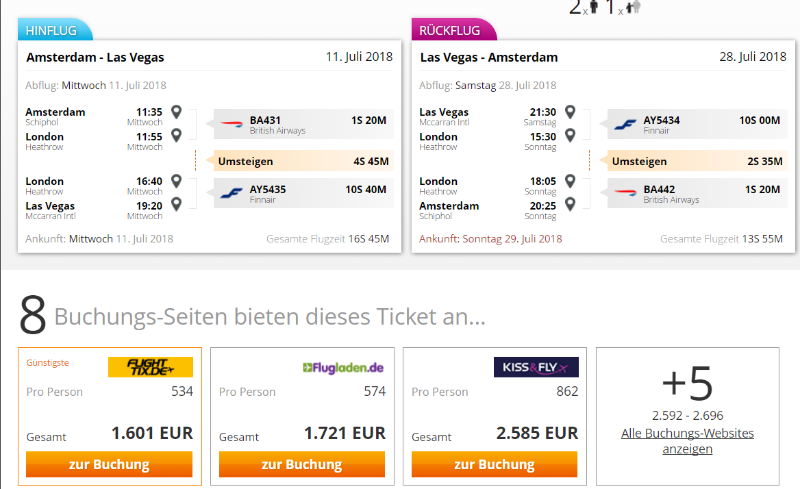The width and height of the screenshot is (800, 489).
Task: Open Alle Buchungs-Websites anzeigen link
Action: click(687, 441)
